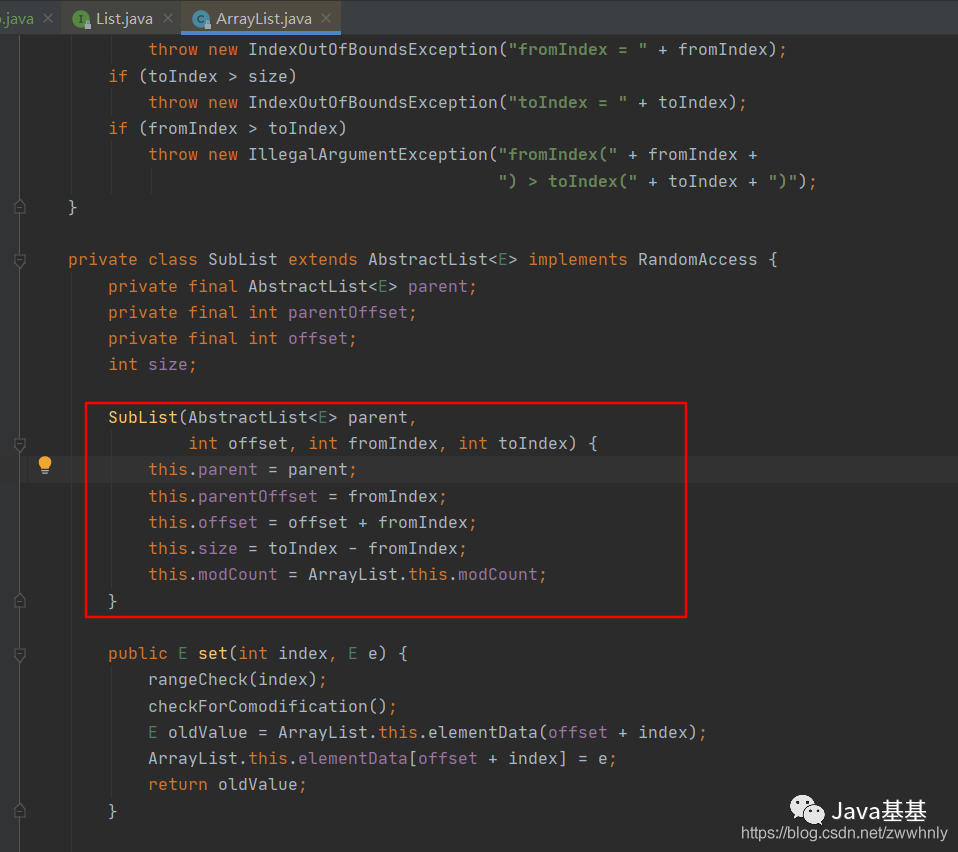Image resolution: width=958 pixels, height=852 pixels.
Task: Click the 'set' method name
Action: [213, 654]
